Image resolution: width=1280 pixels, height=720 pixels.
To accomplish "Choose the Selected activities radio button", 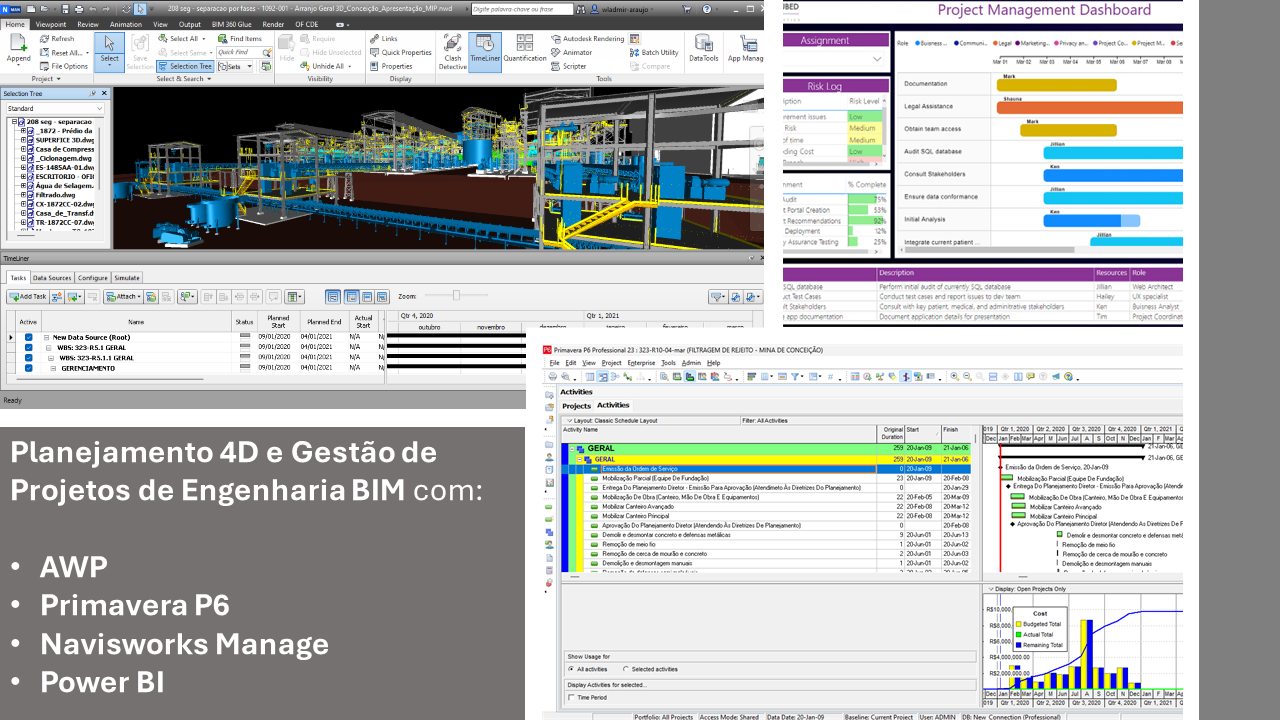I will [x=626, y=669].
